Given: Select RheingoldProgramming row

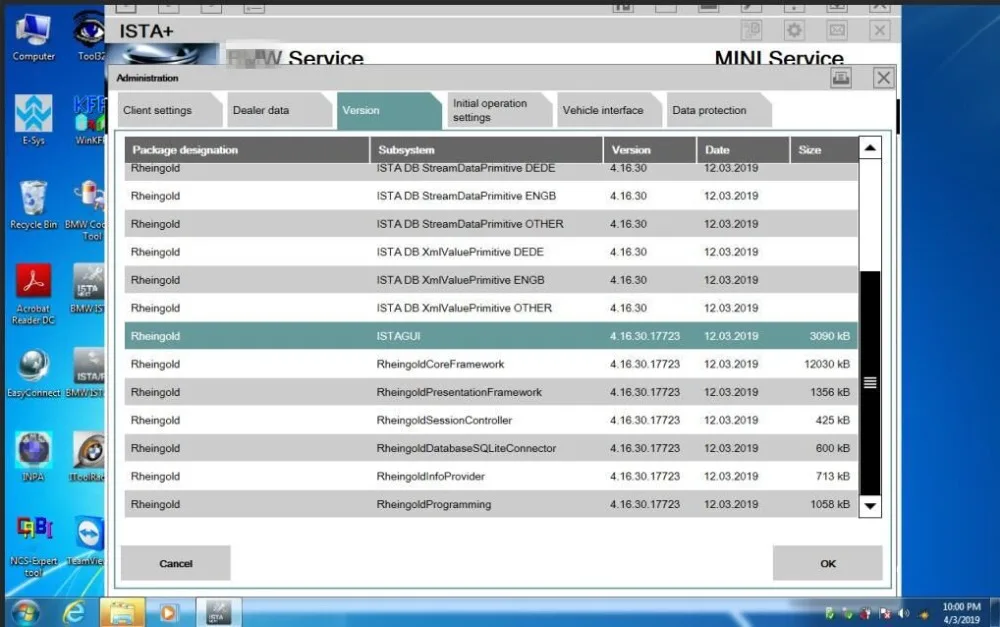Looking at the screenshot, I should 491,505.
